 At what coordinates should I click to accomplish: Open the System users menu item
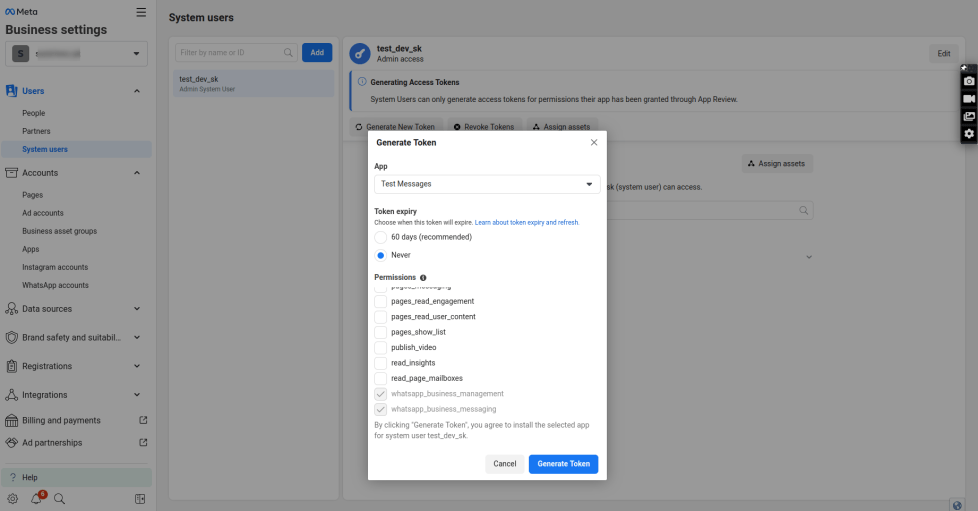pyautogui.click(x=45, y=150)
